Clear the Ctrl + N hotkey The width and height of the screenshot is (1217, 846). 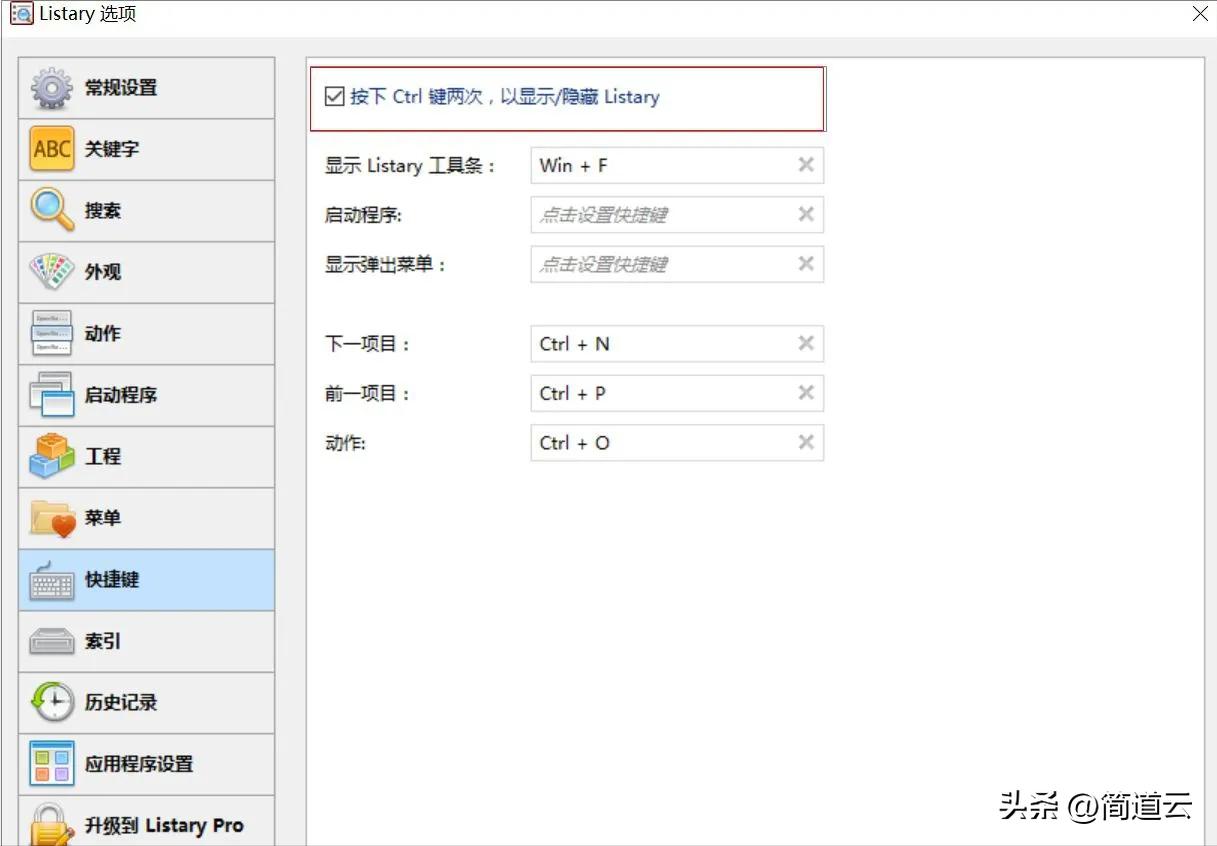[806, 343]
